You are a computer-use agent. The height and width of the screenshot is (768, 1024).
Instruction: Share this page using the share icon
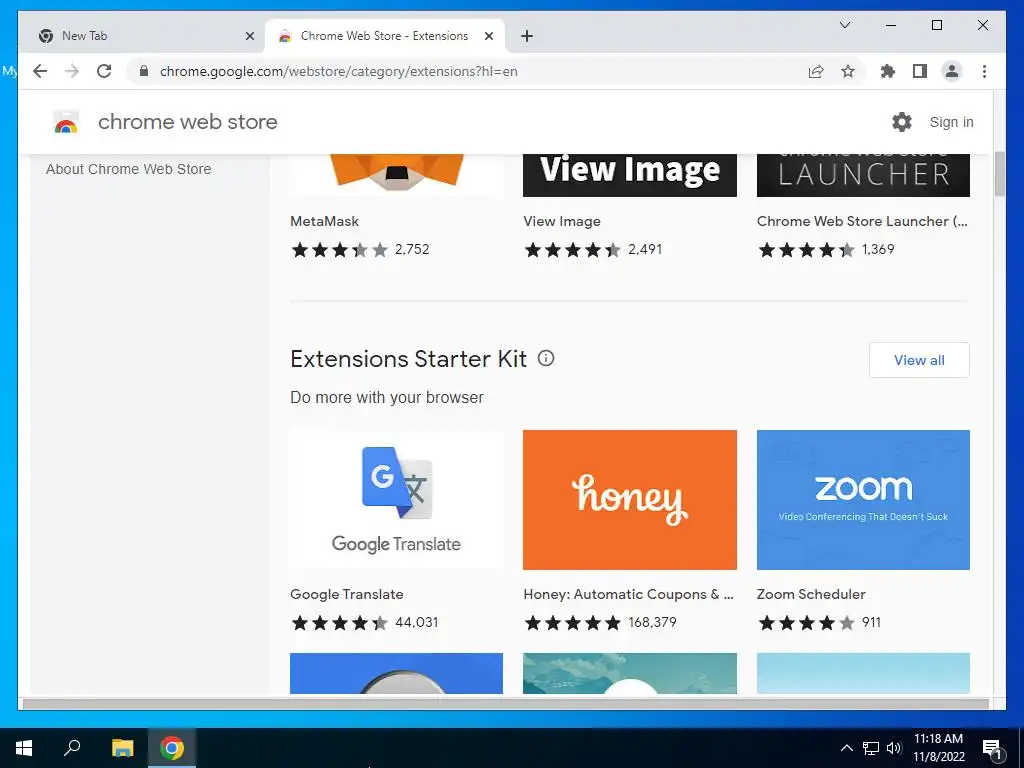pyautogui.click(x=816, y=71)
